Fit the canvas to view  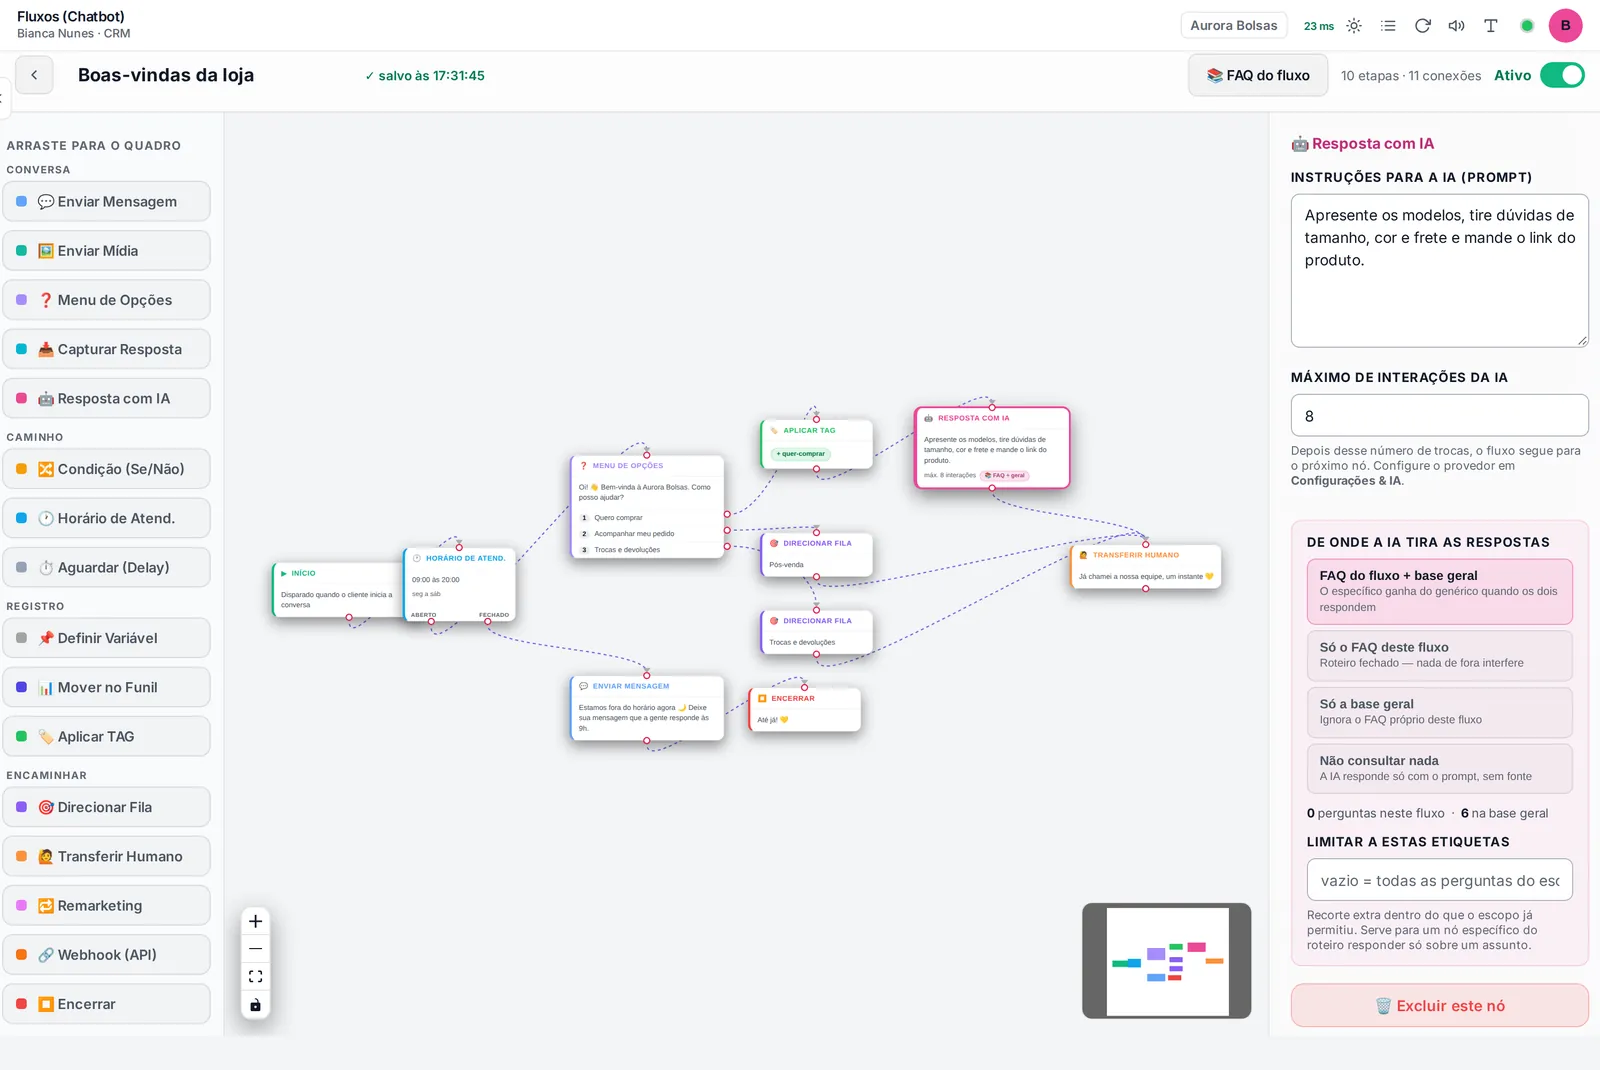click(x=255, y=976)
